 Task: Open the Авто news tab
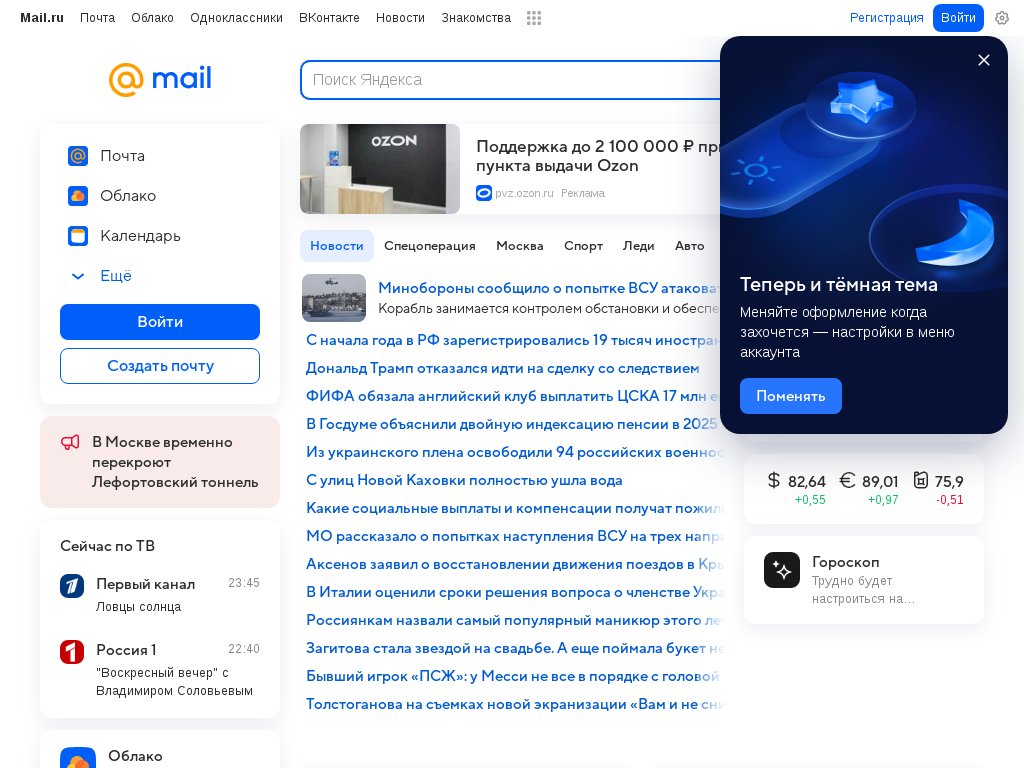(690, 246)
